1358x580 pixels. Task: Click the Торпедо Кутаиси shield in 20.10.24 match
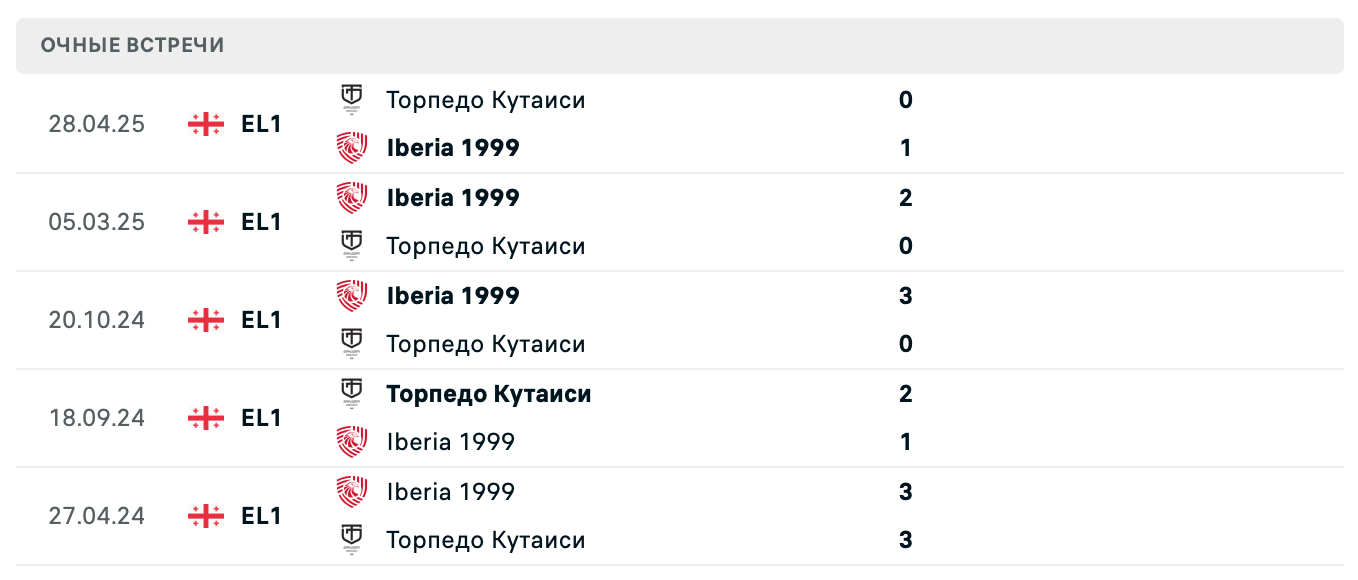click(351, 344)
